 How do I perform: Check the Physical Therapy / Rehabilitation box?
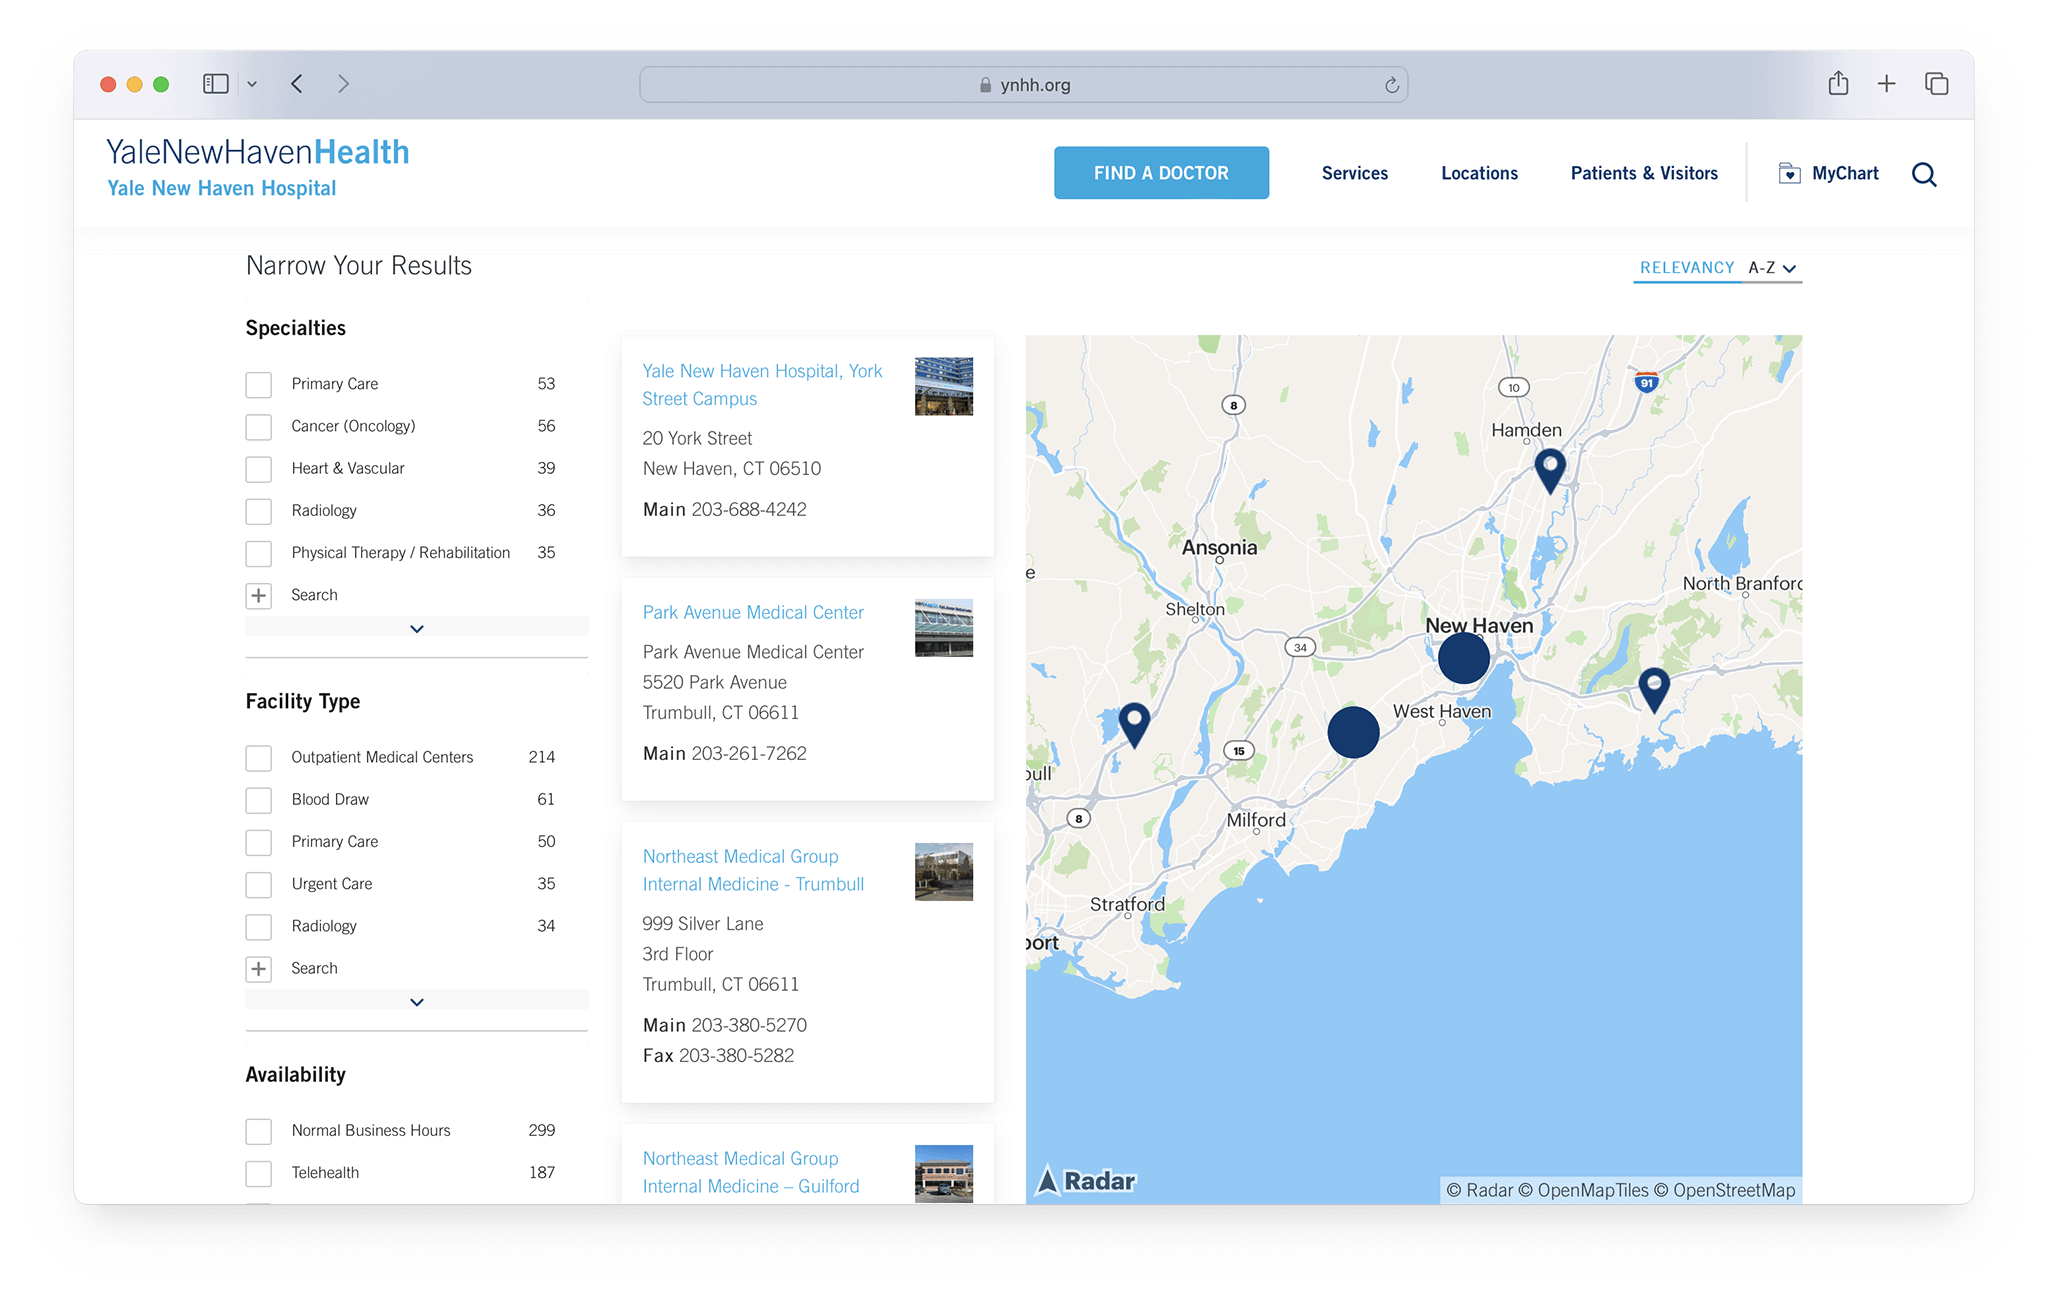coord(259,553)
